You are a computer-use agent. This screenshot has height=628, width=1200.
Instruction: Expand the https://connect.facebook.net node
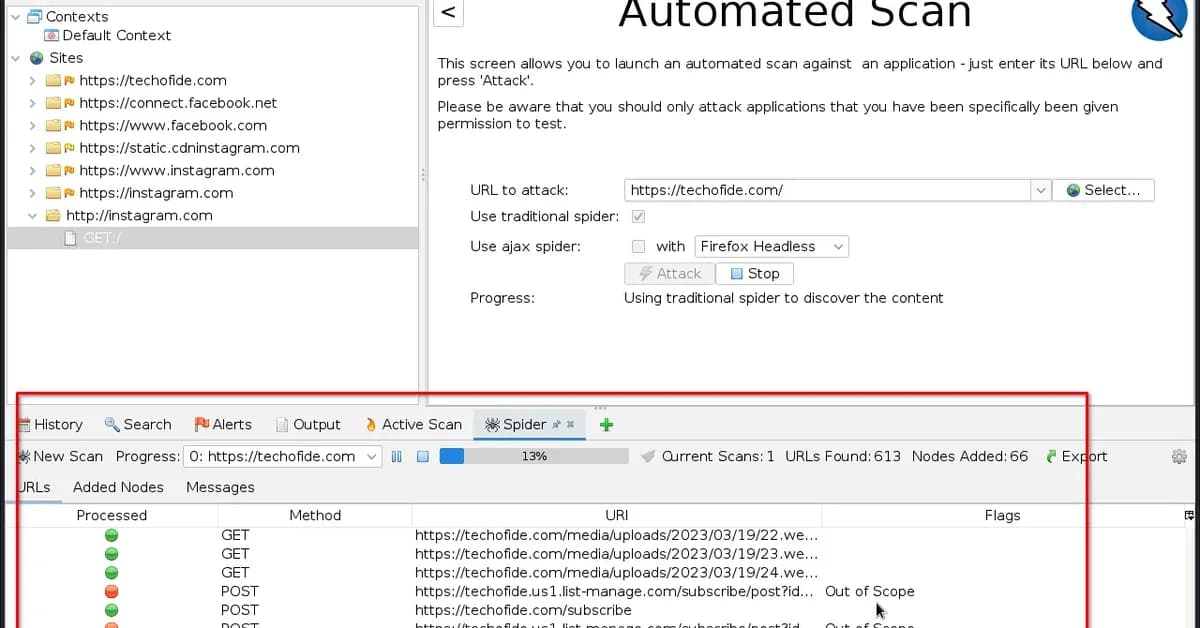32,103
